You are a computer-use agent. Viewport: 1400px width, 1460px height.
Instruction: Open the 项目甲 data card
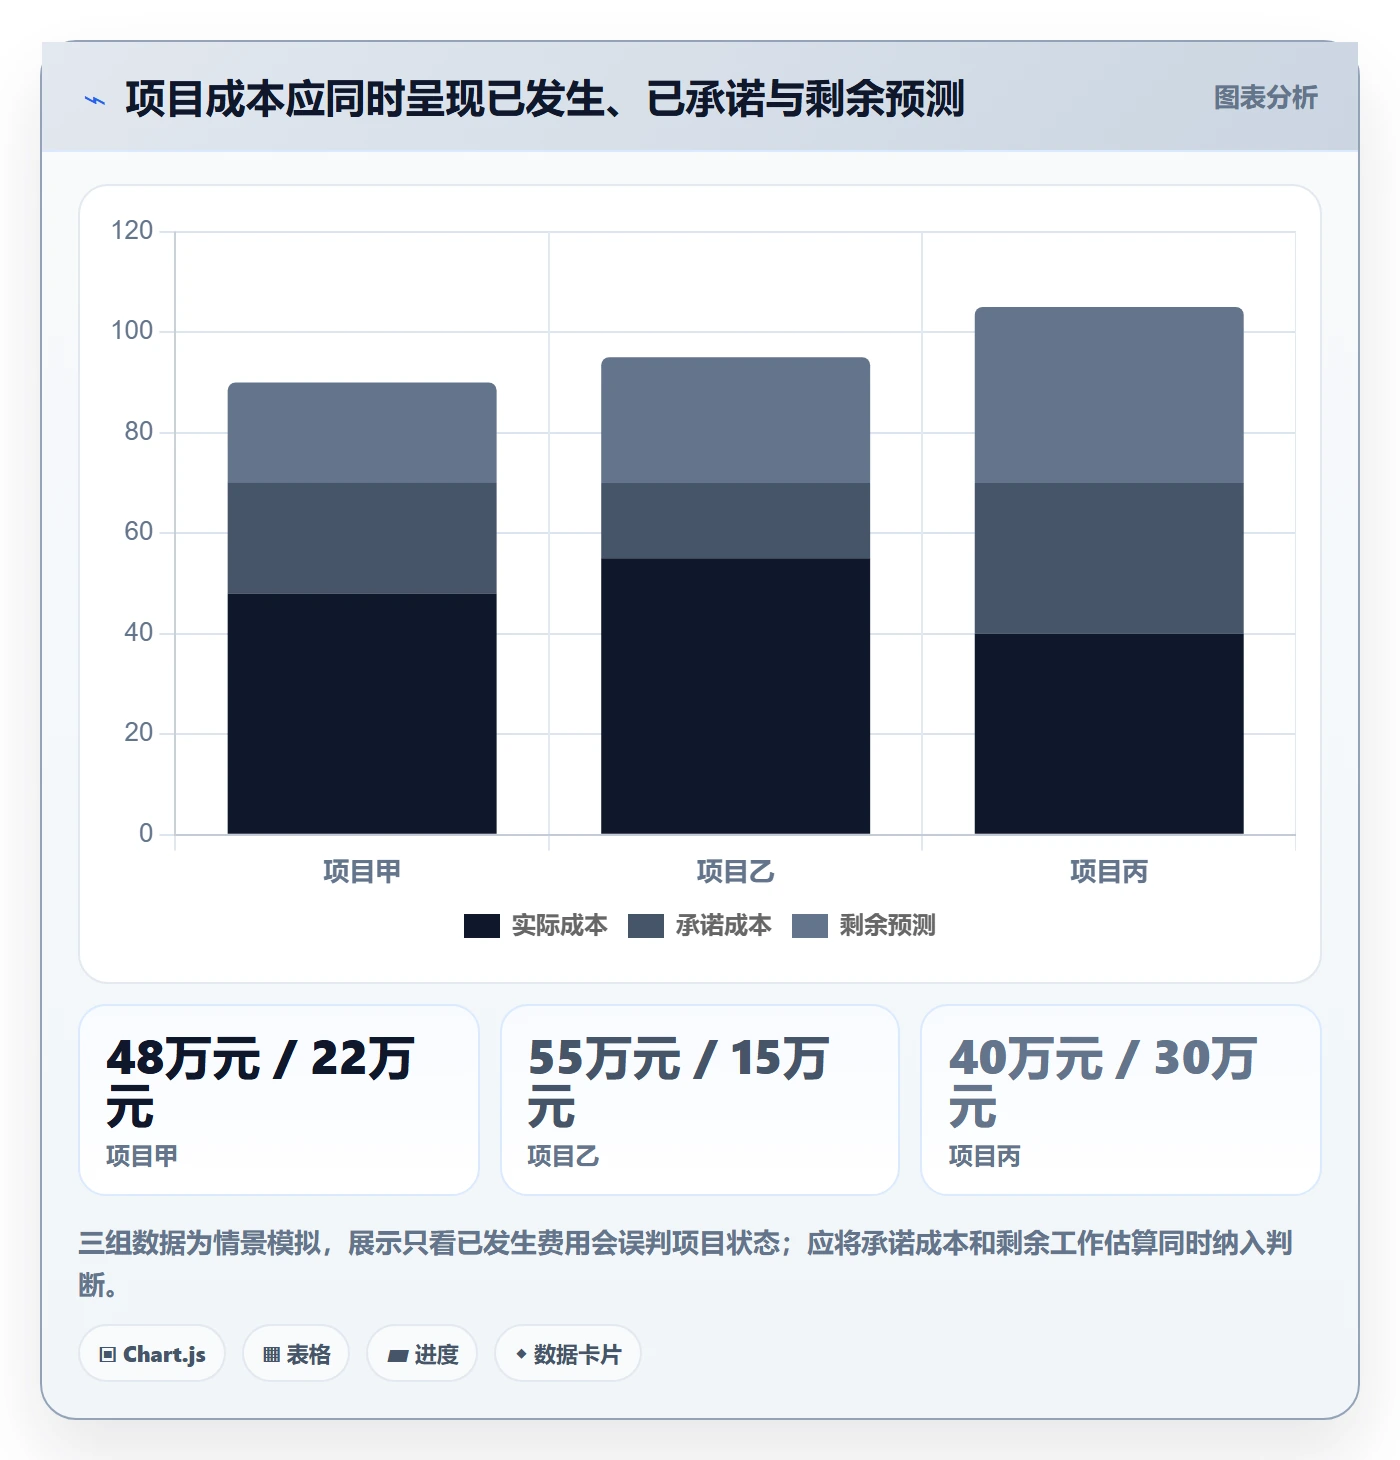point(279,1100)
